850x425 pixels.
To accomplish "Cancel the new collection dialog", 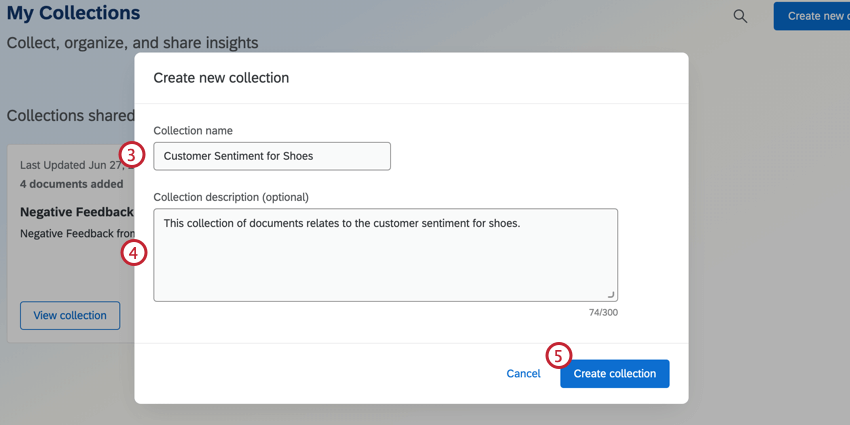I will pyautogui.click(x=523, y=374).
